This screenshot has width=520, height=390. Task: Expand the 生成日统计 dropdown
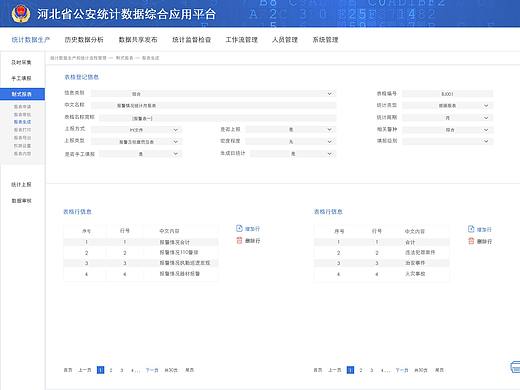tap(293, 154)
